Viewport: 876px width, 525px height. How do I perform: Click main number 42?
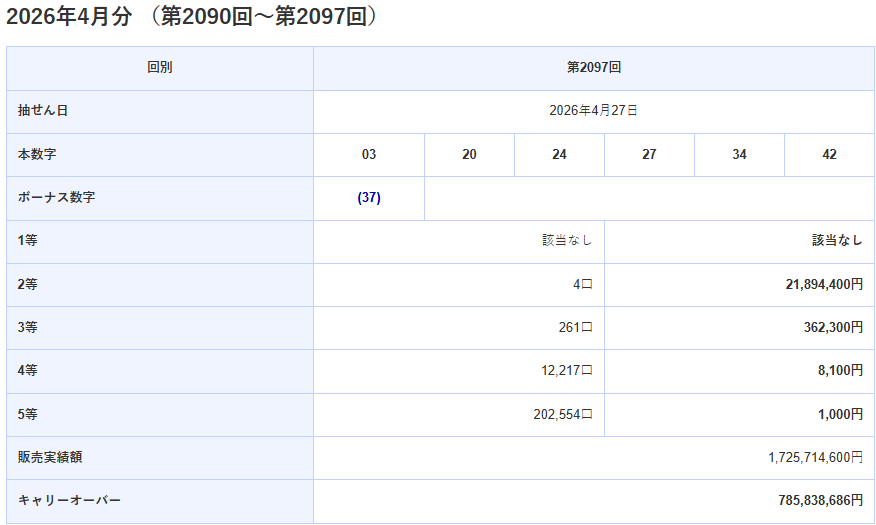(x=829, y=155)
